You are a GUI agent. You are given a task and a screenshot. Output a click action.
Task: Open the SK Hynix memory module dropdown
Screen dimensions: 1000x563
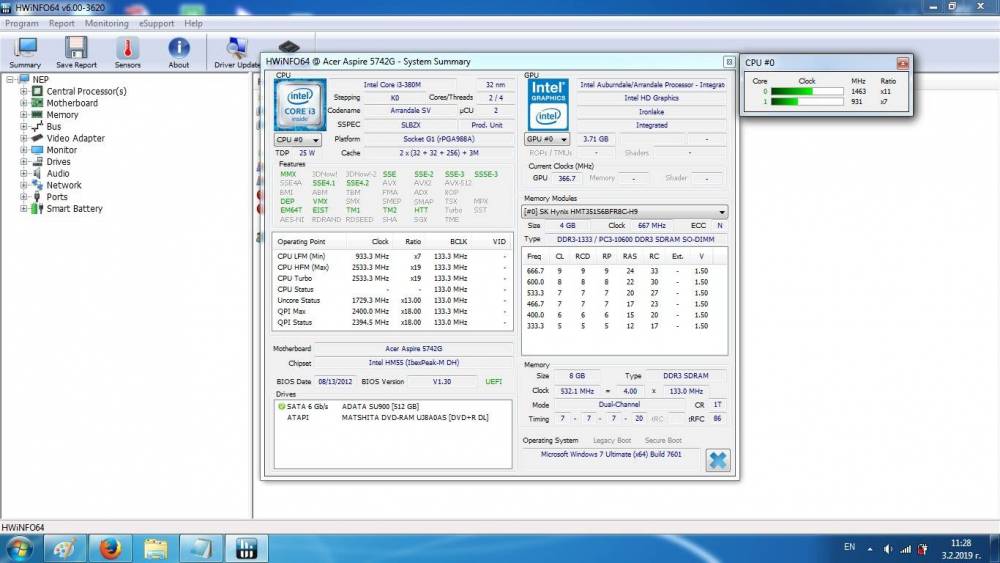(625, 212)
